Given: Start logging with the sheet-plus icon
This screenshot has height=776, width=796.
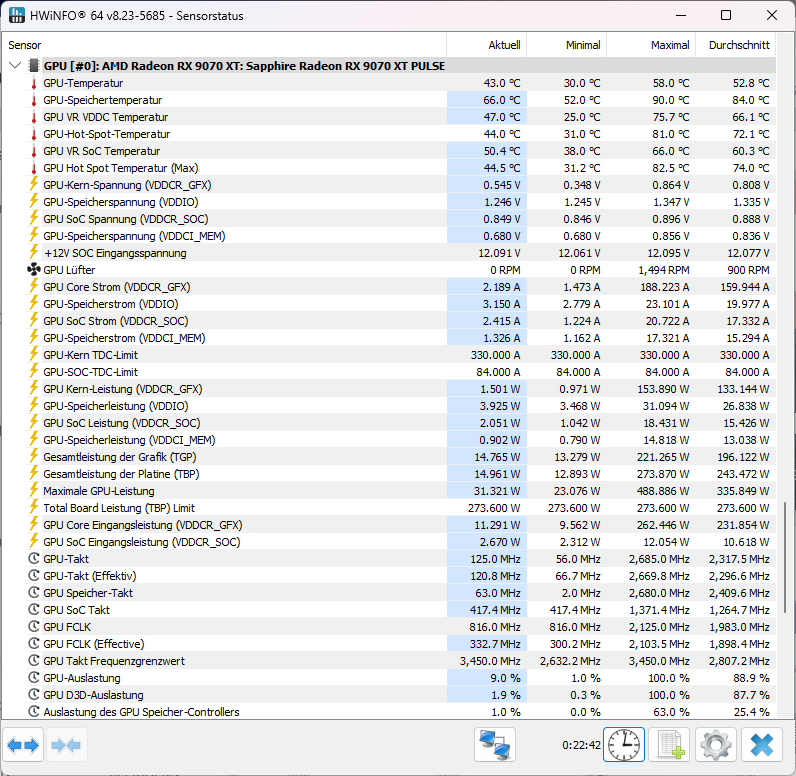Looking at the screenshot, I should click(x=670, y=745).
